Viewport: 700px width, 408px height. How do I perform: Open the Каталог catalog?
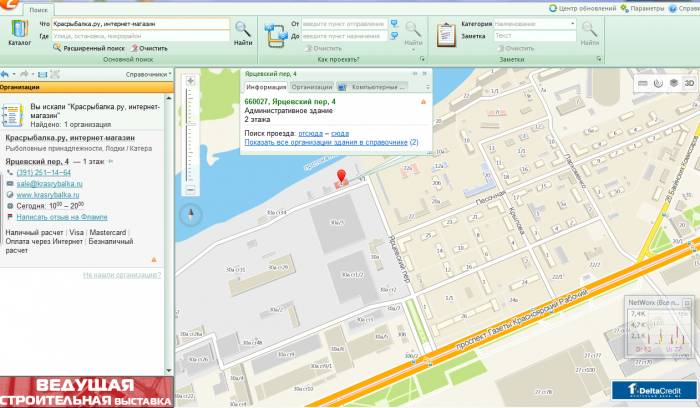coord(19,33)
